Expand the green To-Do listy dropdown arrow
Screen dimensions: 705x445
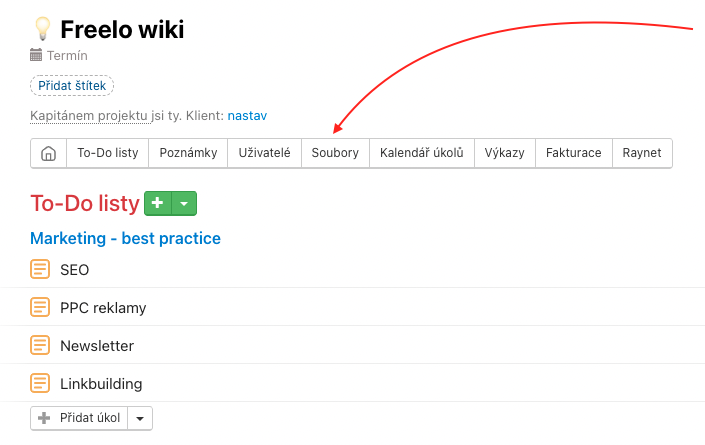click(184, 203)
